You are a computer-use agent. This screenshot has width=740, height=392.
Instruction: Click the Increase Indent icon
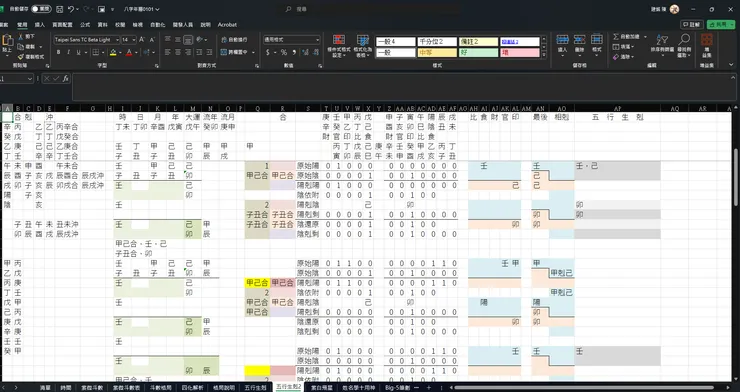210,52
